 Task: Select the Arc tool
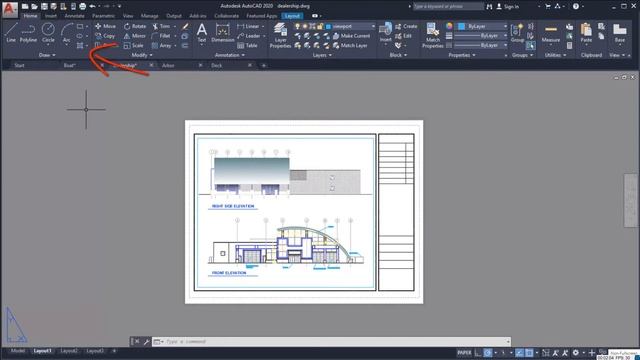click(67, 33)
